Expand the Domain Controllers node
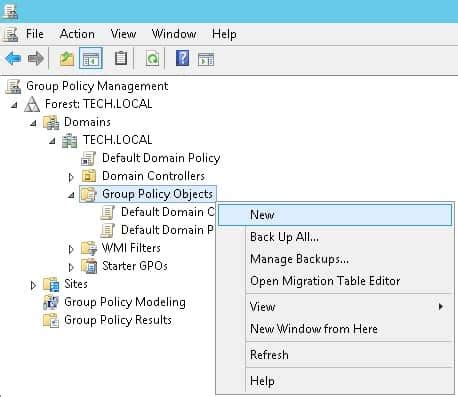 pos(71,177)
